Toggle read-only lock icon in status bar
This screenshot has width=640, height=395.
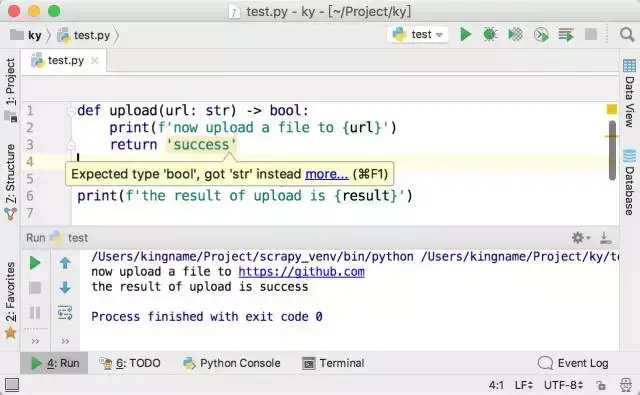tap(601, 385)
